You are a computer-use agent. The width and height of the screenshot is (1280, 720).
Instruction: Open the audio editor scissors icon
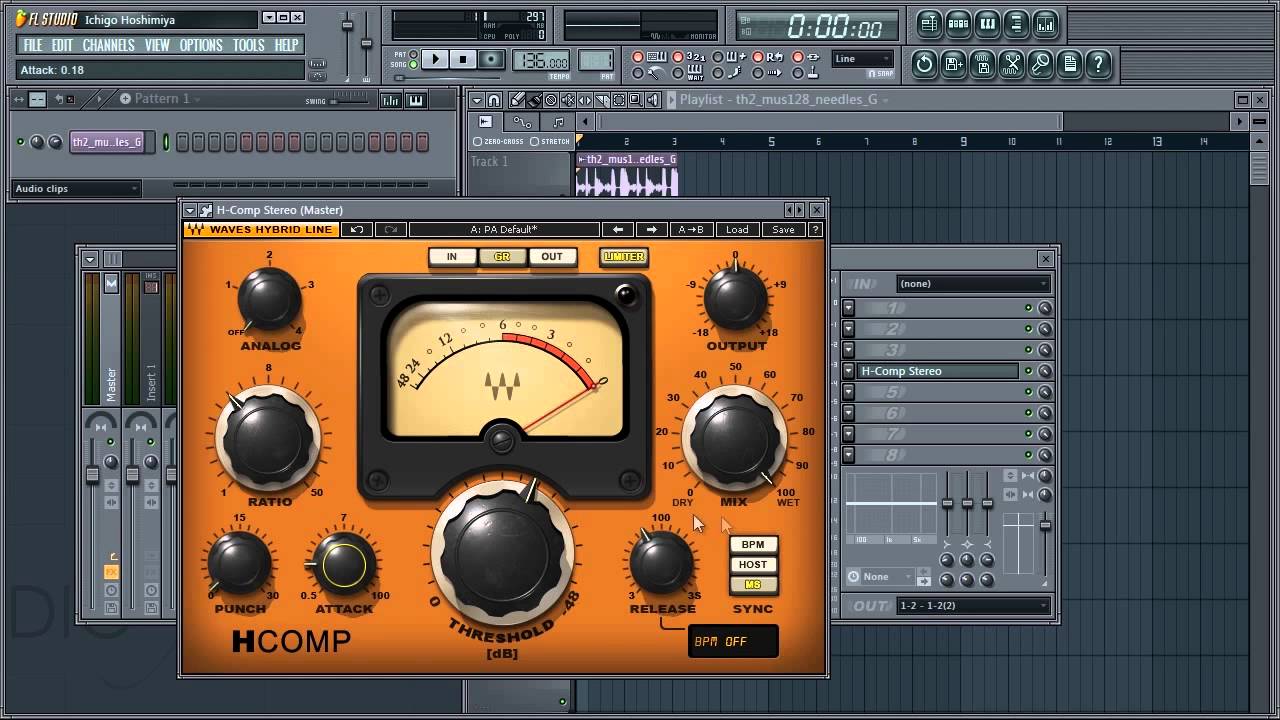(x=1012, y=65)
